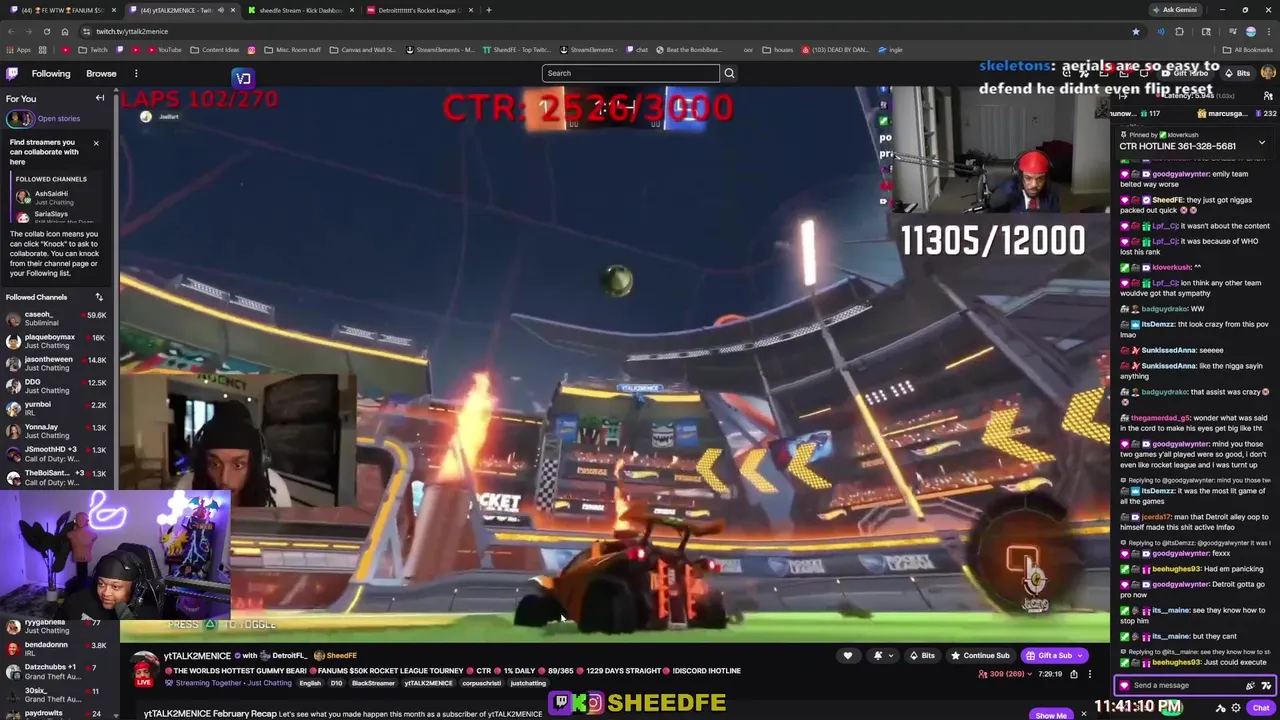Open the Chrome three-dot menu
Image resolution: width=1280 pixels, height=720 pixels.
(x=1268, y=31)
